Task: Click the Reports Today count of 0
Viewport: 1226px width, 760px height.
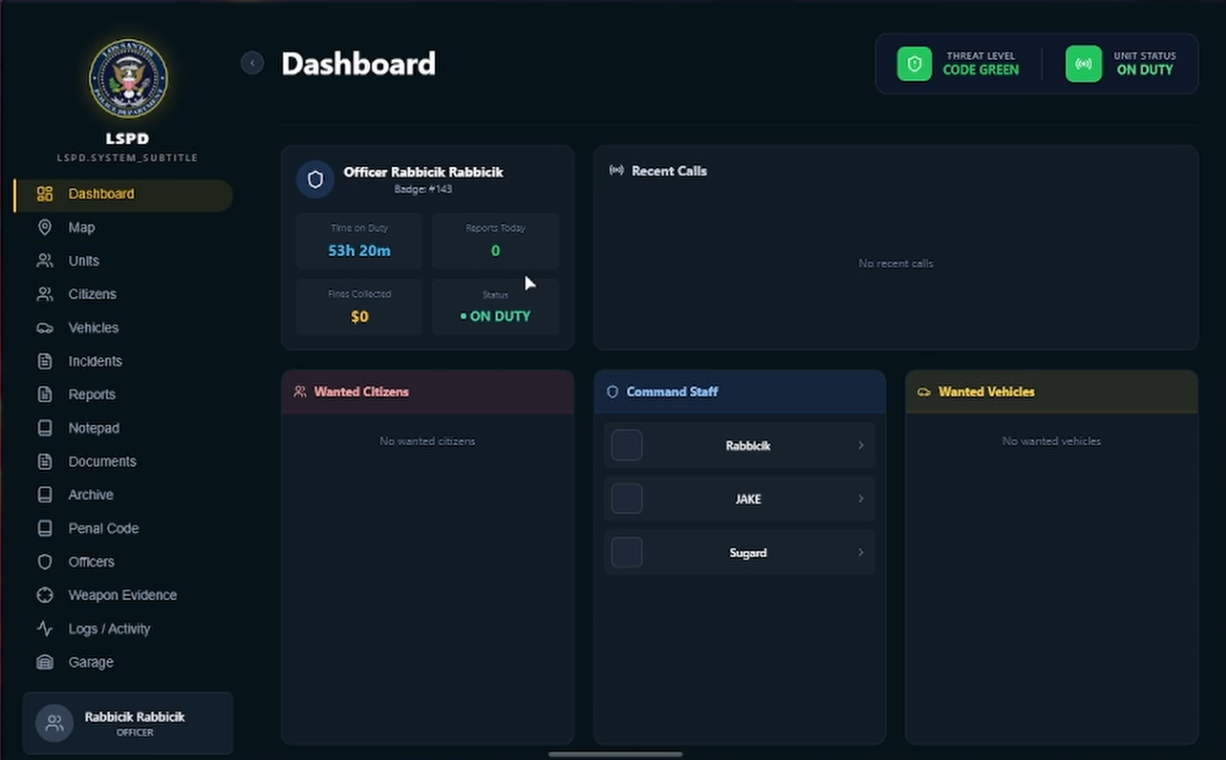Action: pos(495,251)
